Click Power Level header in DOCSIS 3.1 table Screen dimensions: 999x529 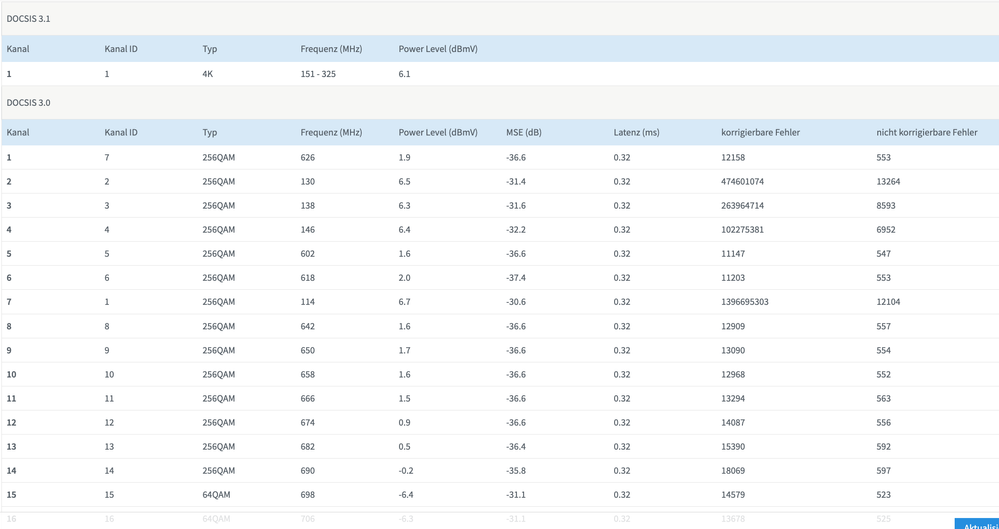(x=438, y=48)
